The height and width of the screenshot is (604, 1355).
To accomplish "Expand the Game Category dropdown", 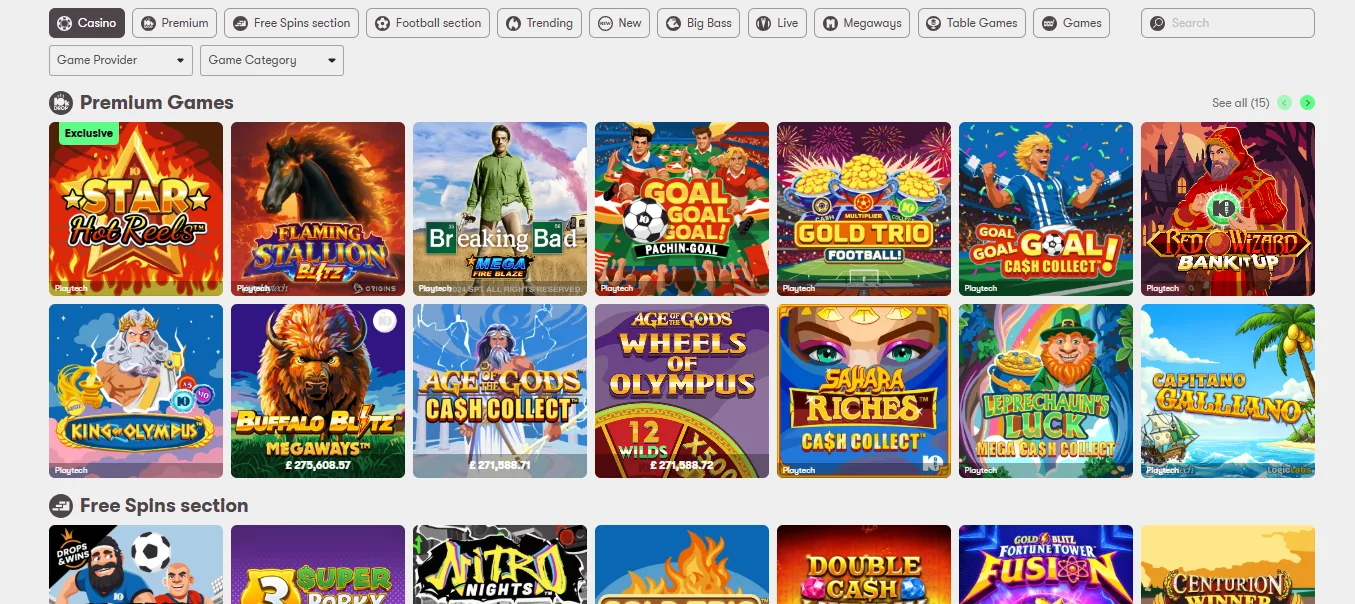I will [x=272, y=60].
